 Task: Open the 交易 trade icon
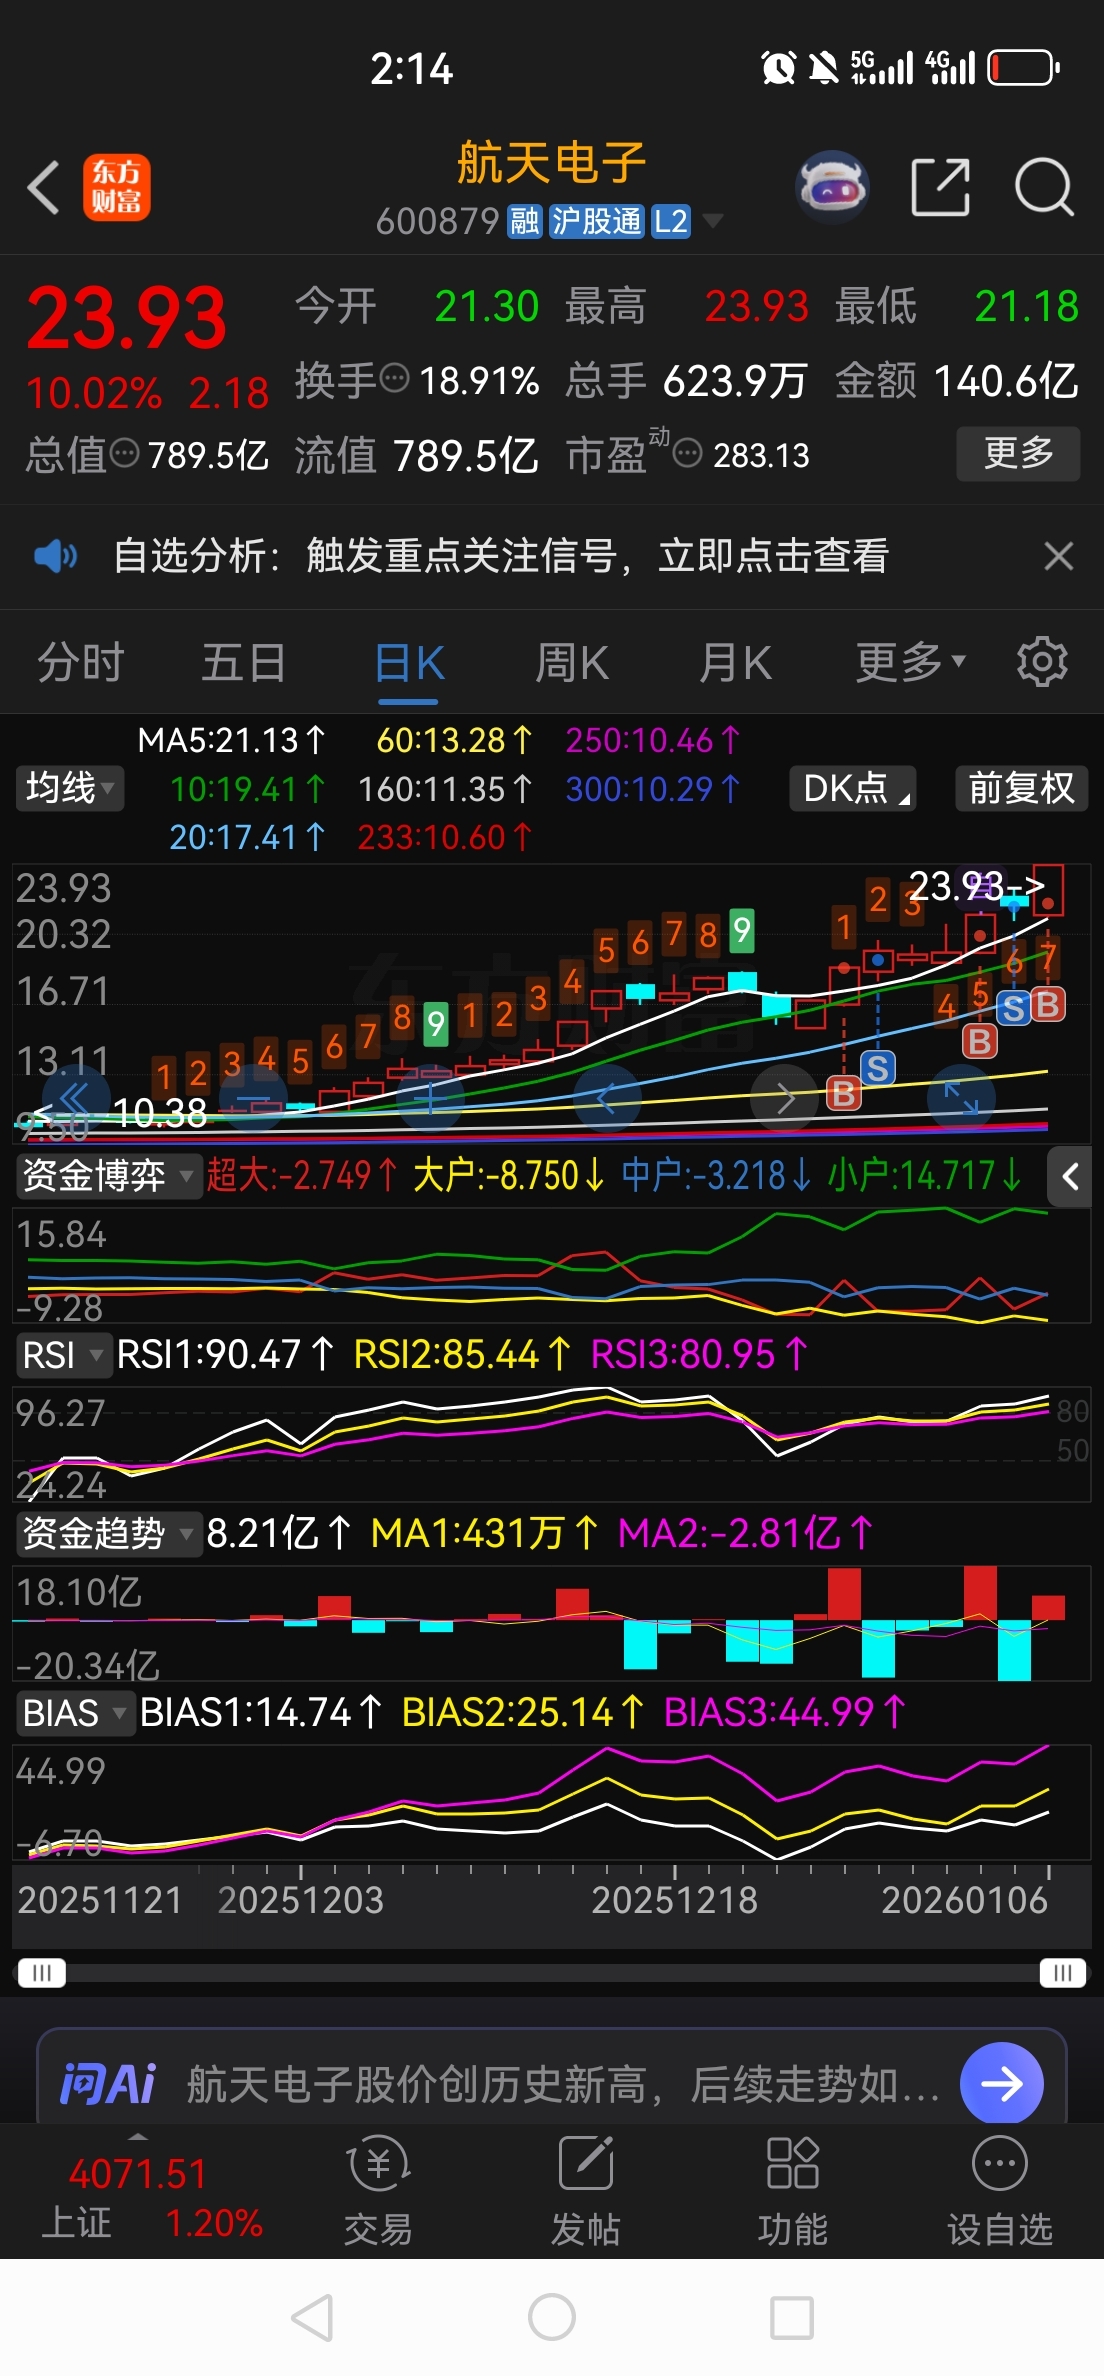pos(378,2190)
